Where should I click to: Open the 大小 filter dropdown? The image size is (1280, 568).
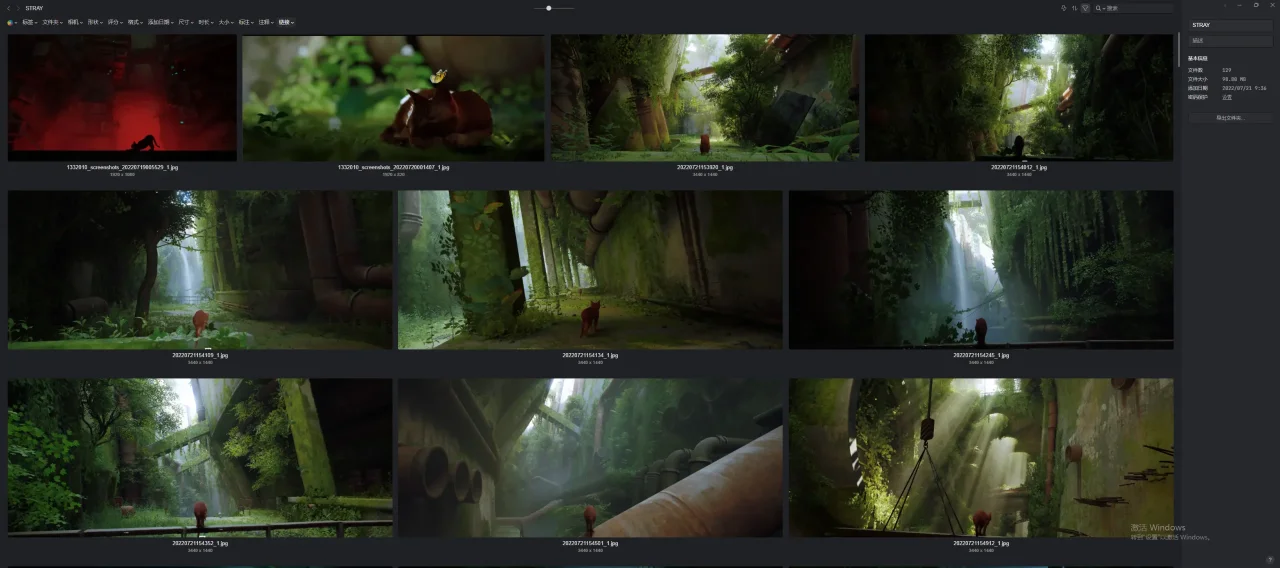click(226, 22)
